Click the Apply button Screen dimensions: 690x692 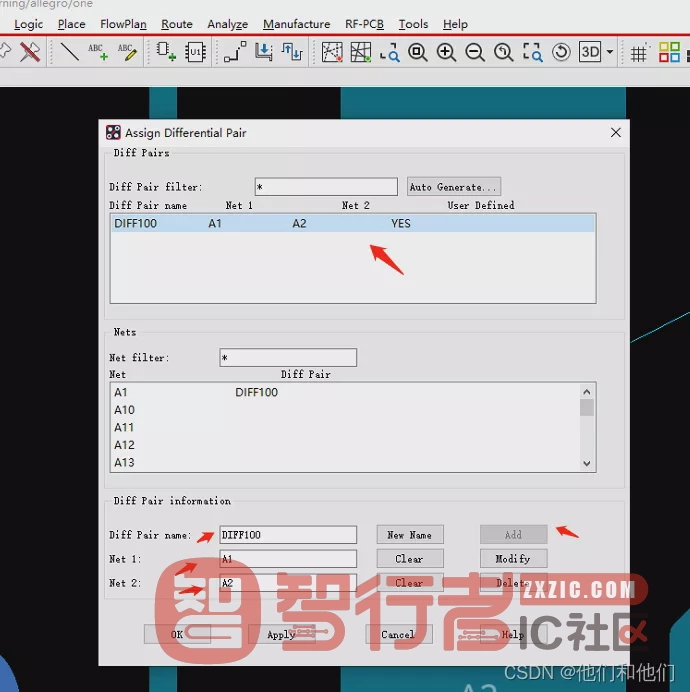pos(282,634)
